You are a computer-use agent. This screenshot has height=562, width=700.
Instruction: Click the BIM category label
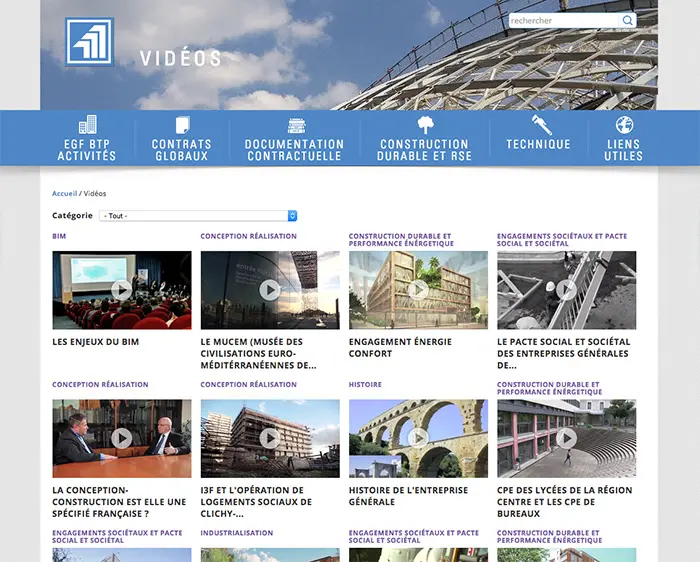point(59,236)
